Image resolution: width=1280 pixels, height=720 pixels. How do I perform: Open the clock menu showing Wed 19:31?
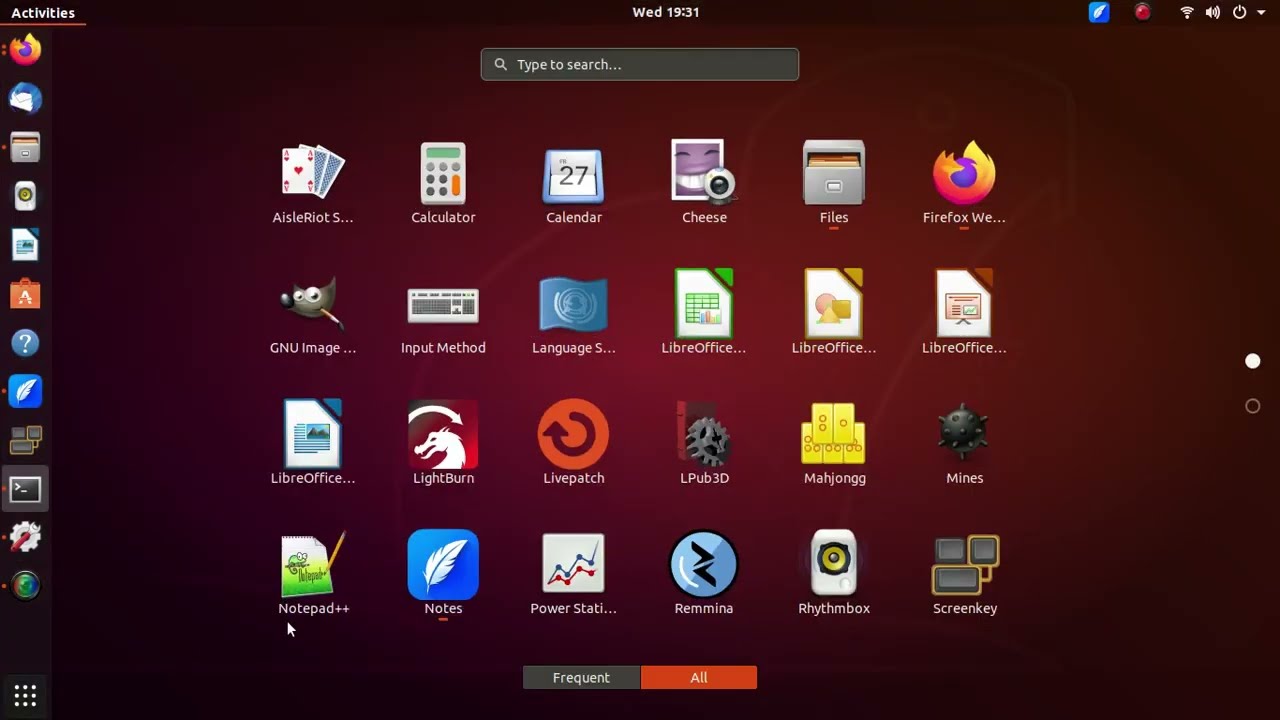pos(665,12)
